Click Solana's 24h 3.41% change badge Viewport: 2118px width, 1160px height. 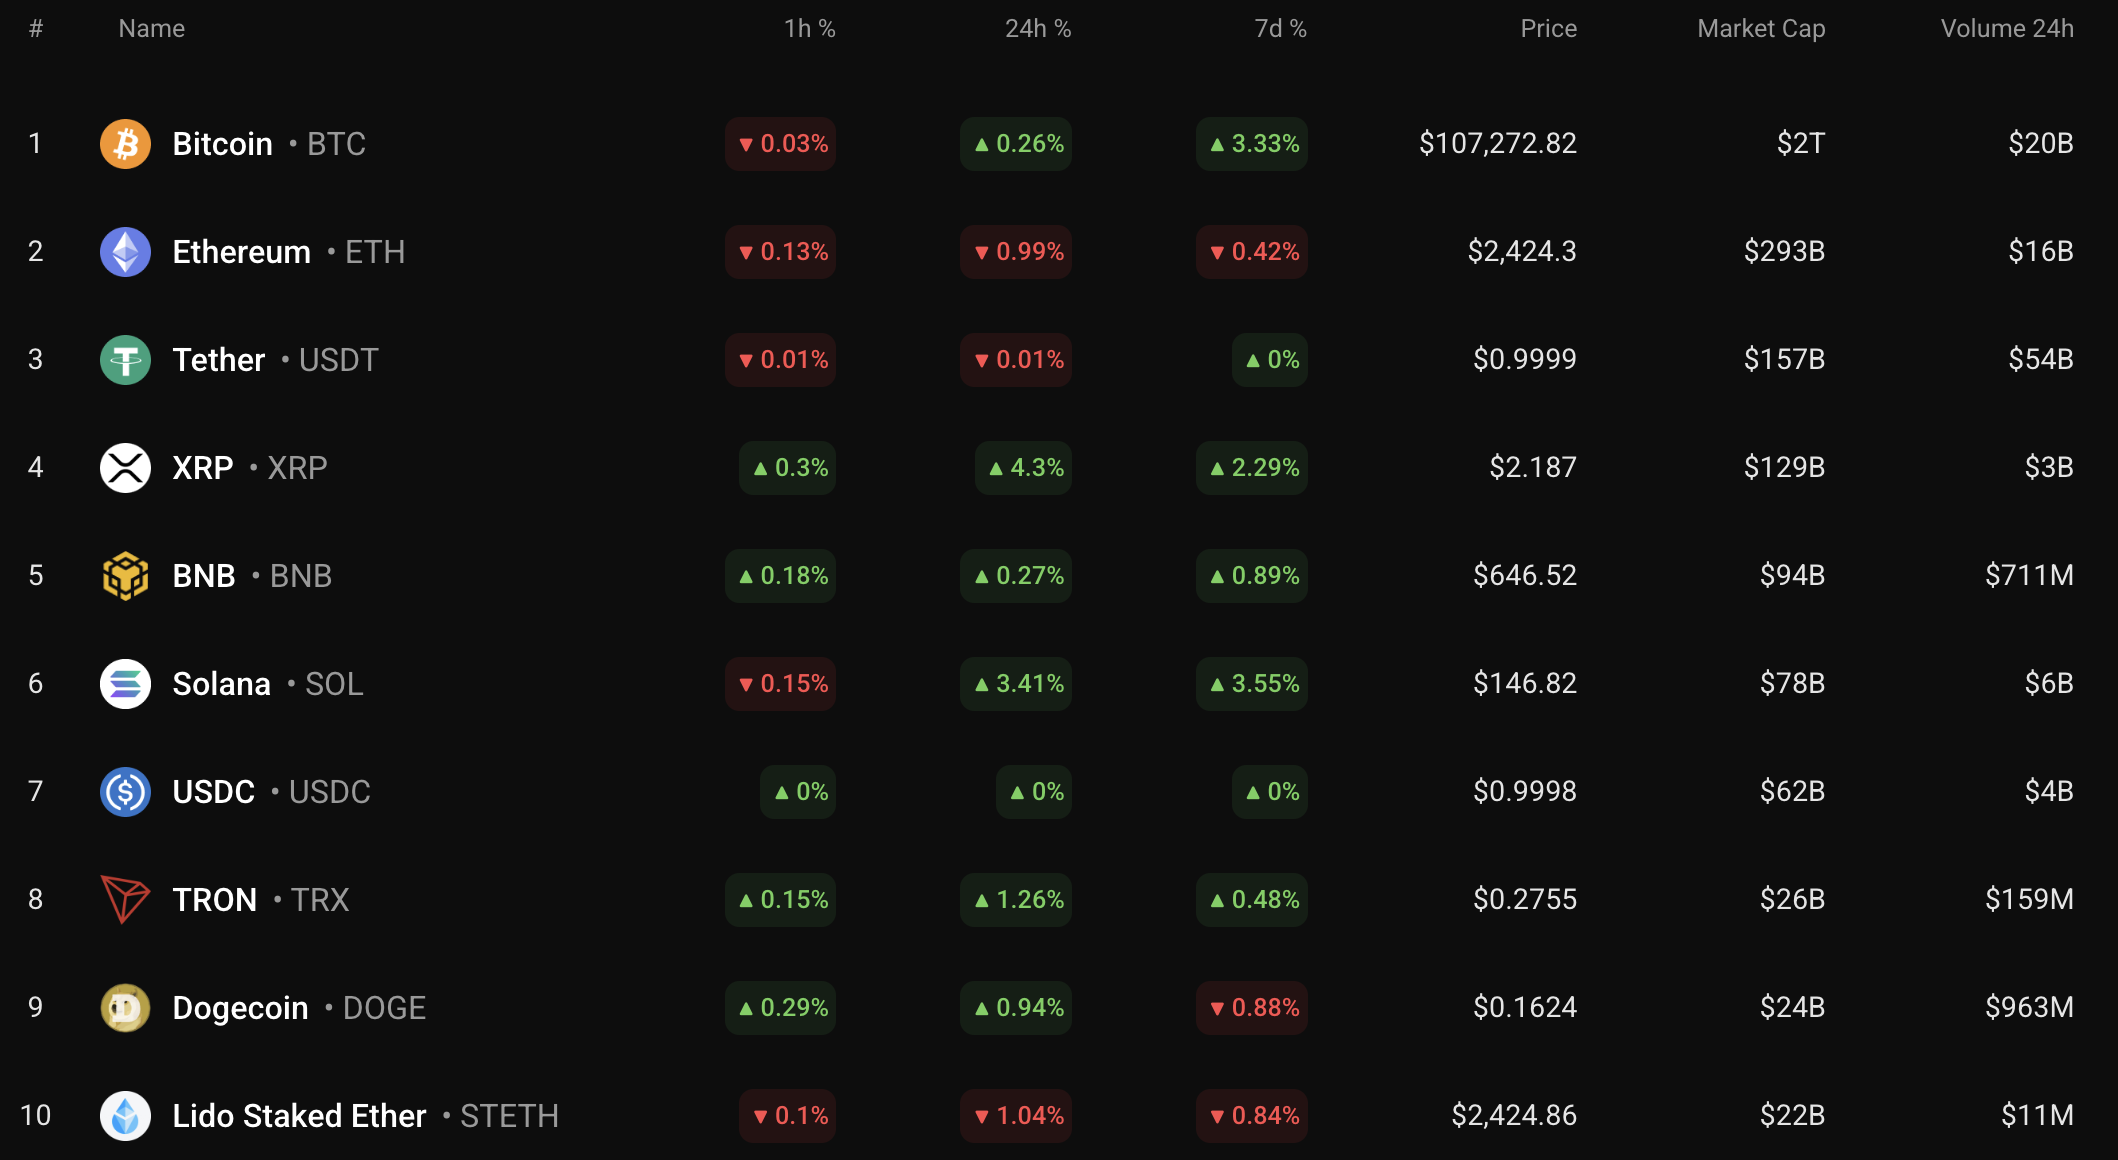tap(1017, 684)
